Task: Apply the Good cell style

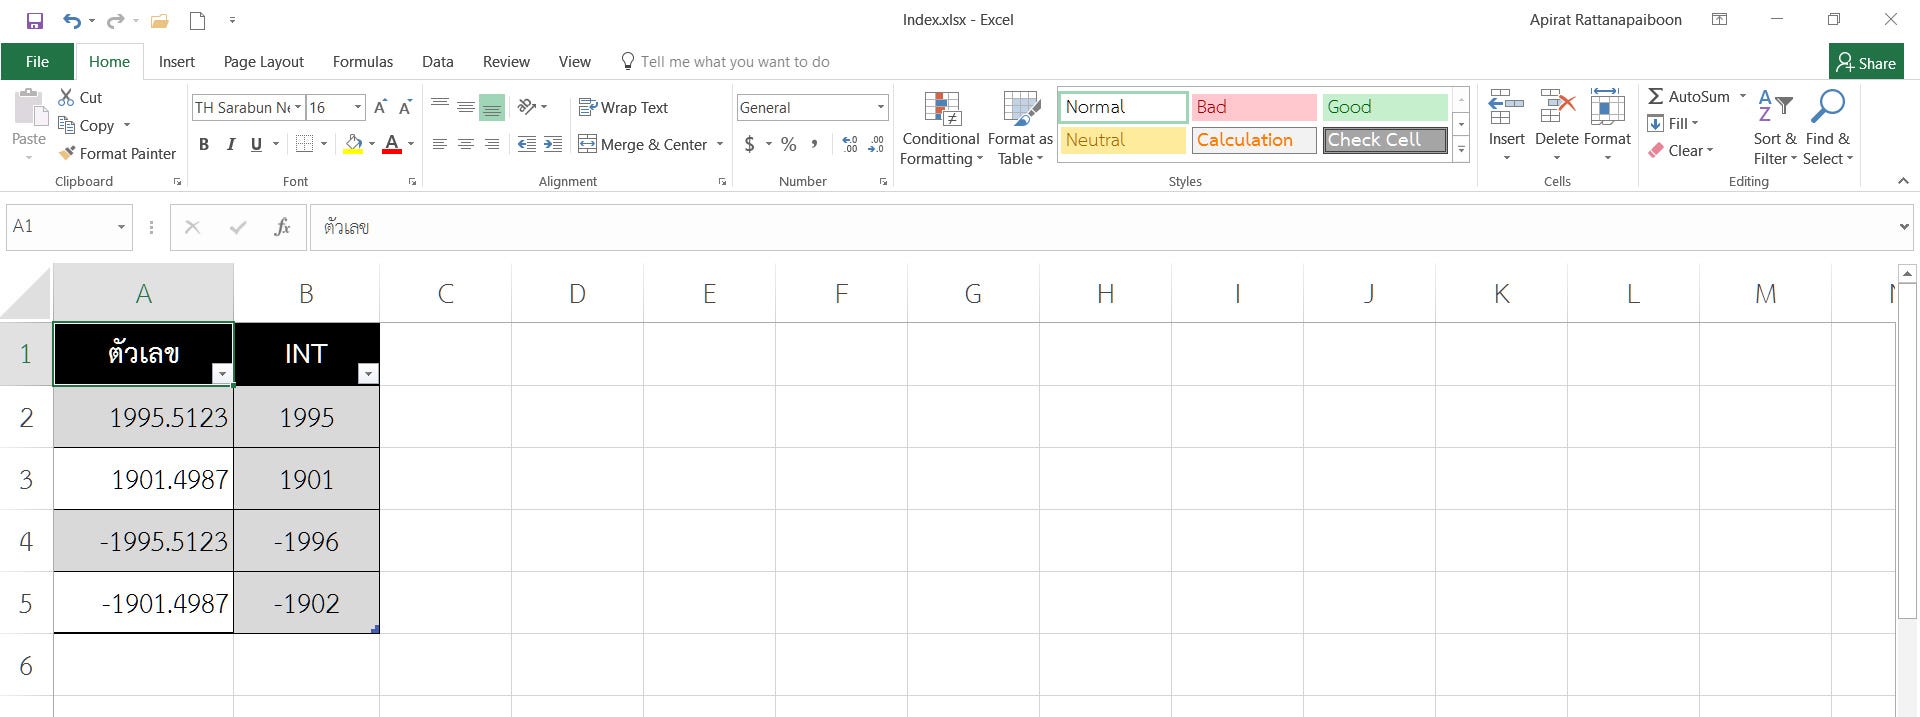Action: tap(1385, 107)
